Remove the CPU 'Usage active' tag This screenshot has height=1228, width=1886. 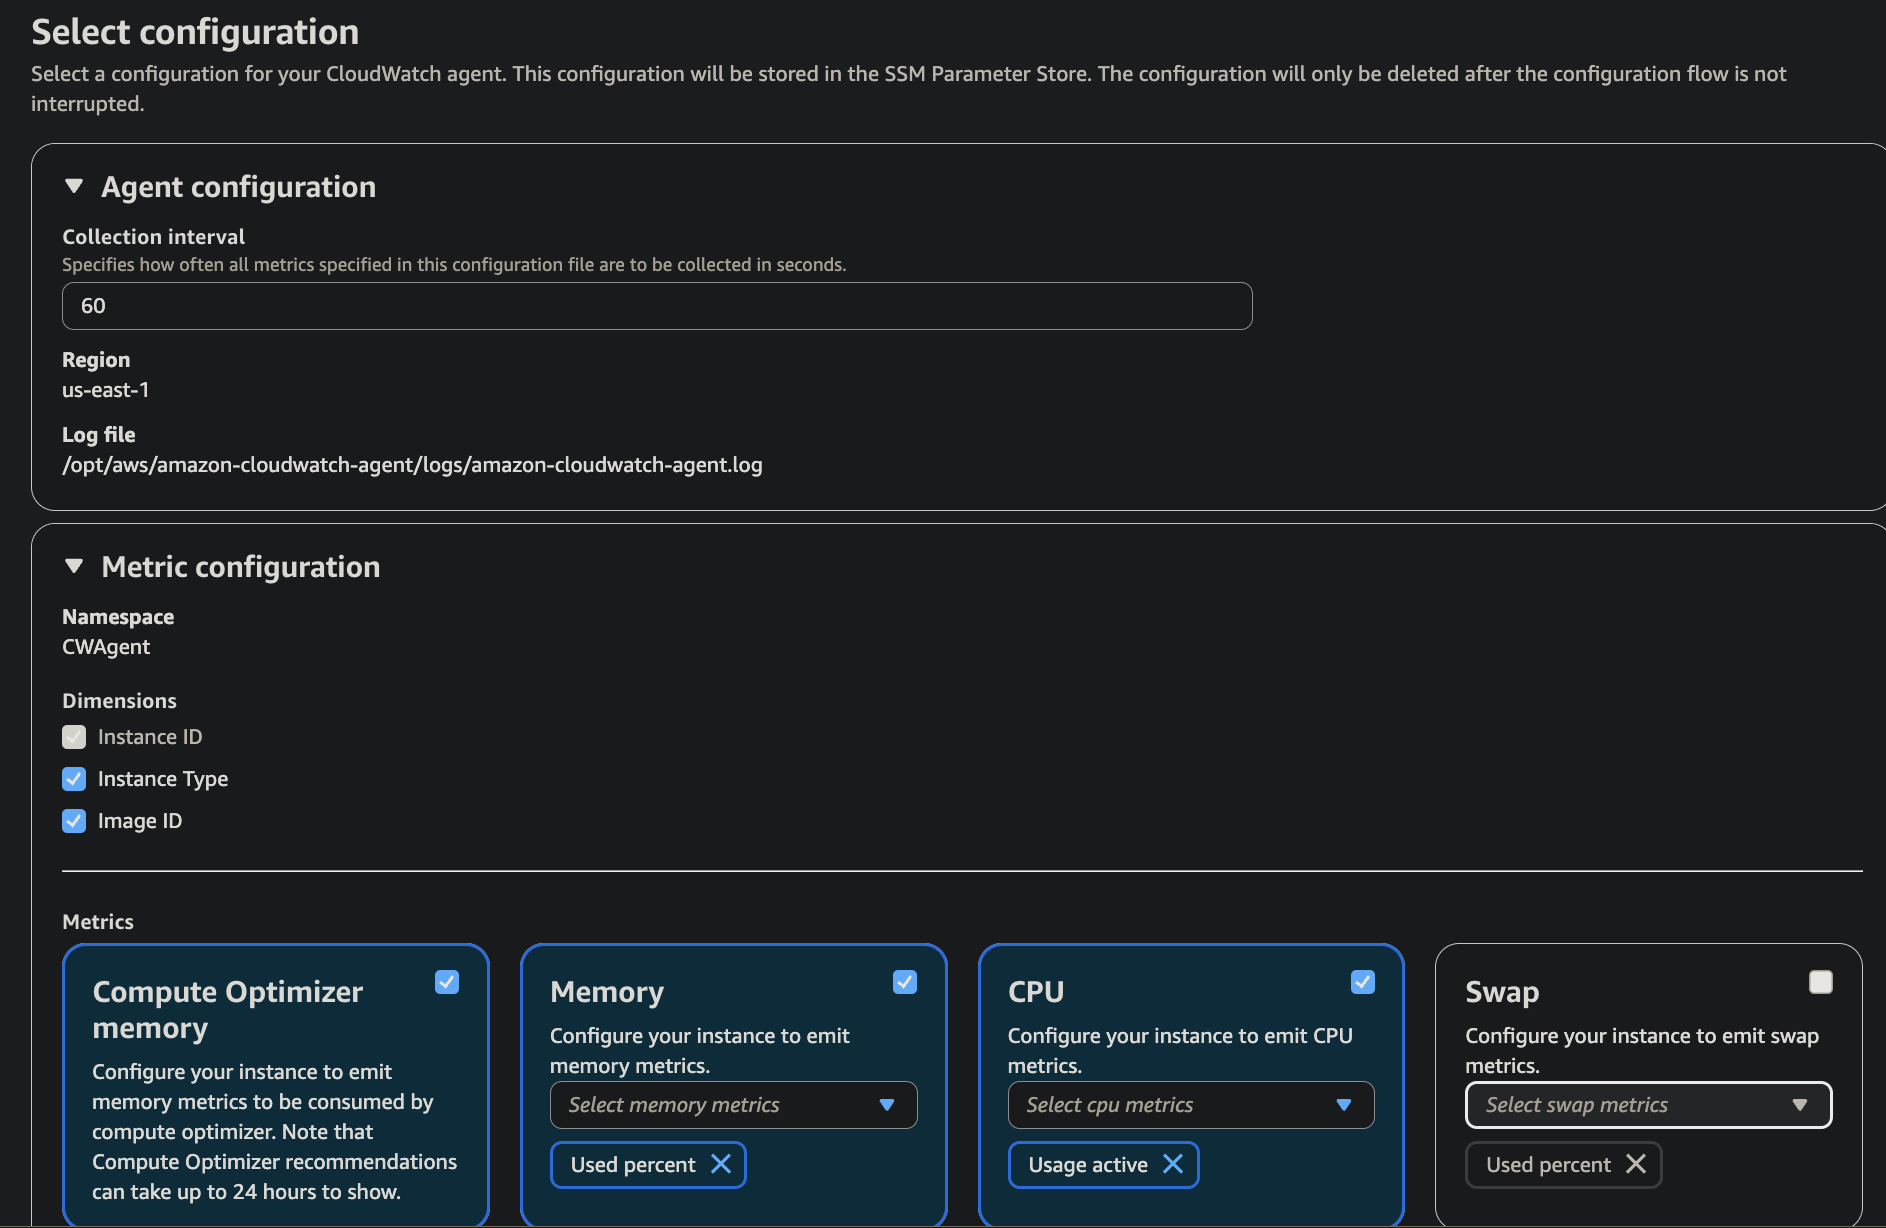tap(1173, 1164)
